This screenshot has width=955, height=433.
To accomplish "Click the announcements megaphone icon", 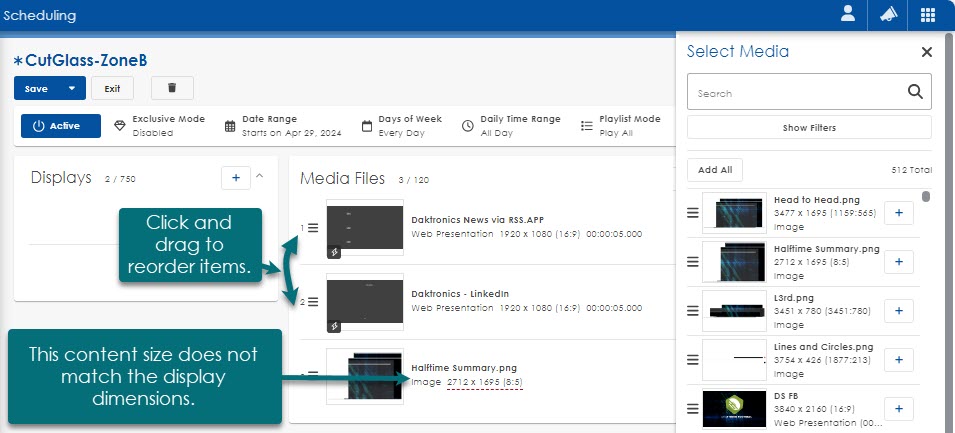I will [x=888, y=15].
